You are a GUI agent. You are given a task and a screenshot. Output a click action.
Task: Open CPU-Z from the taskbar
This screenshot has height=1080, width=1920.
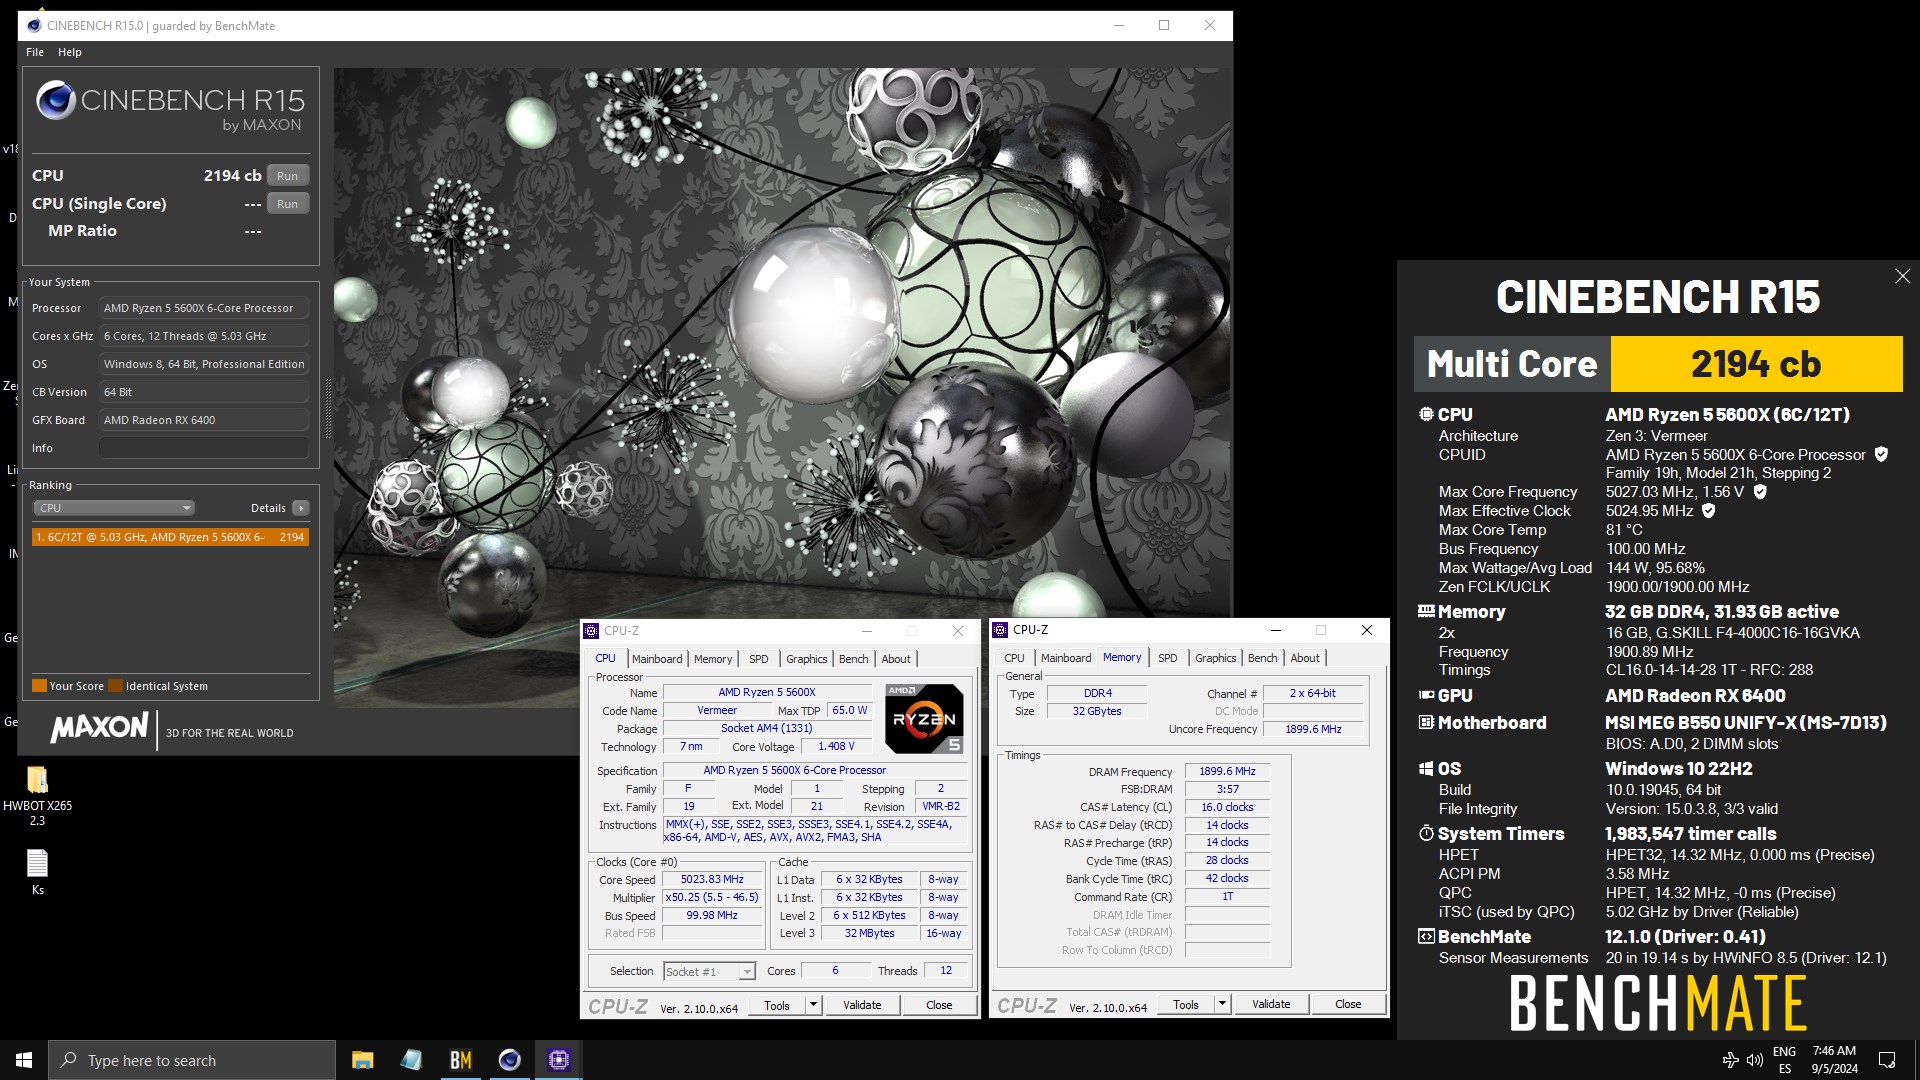558,1060
